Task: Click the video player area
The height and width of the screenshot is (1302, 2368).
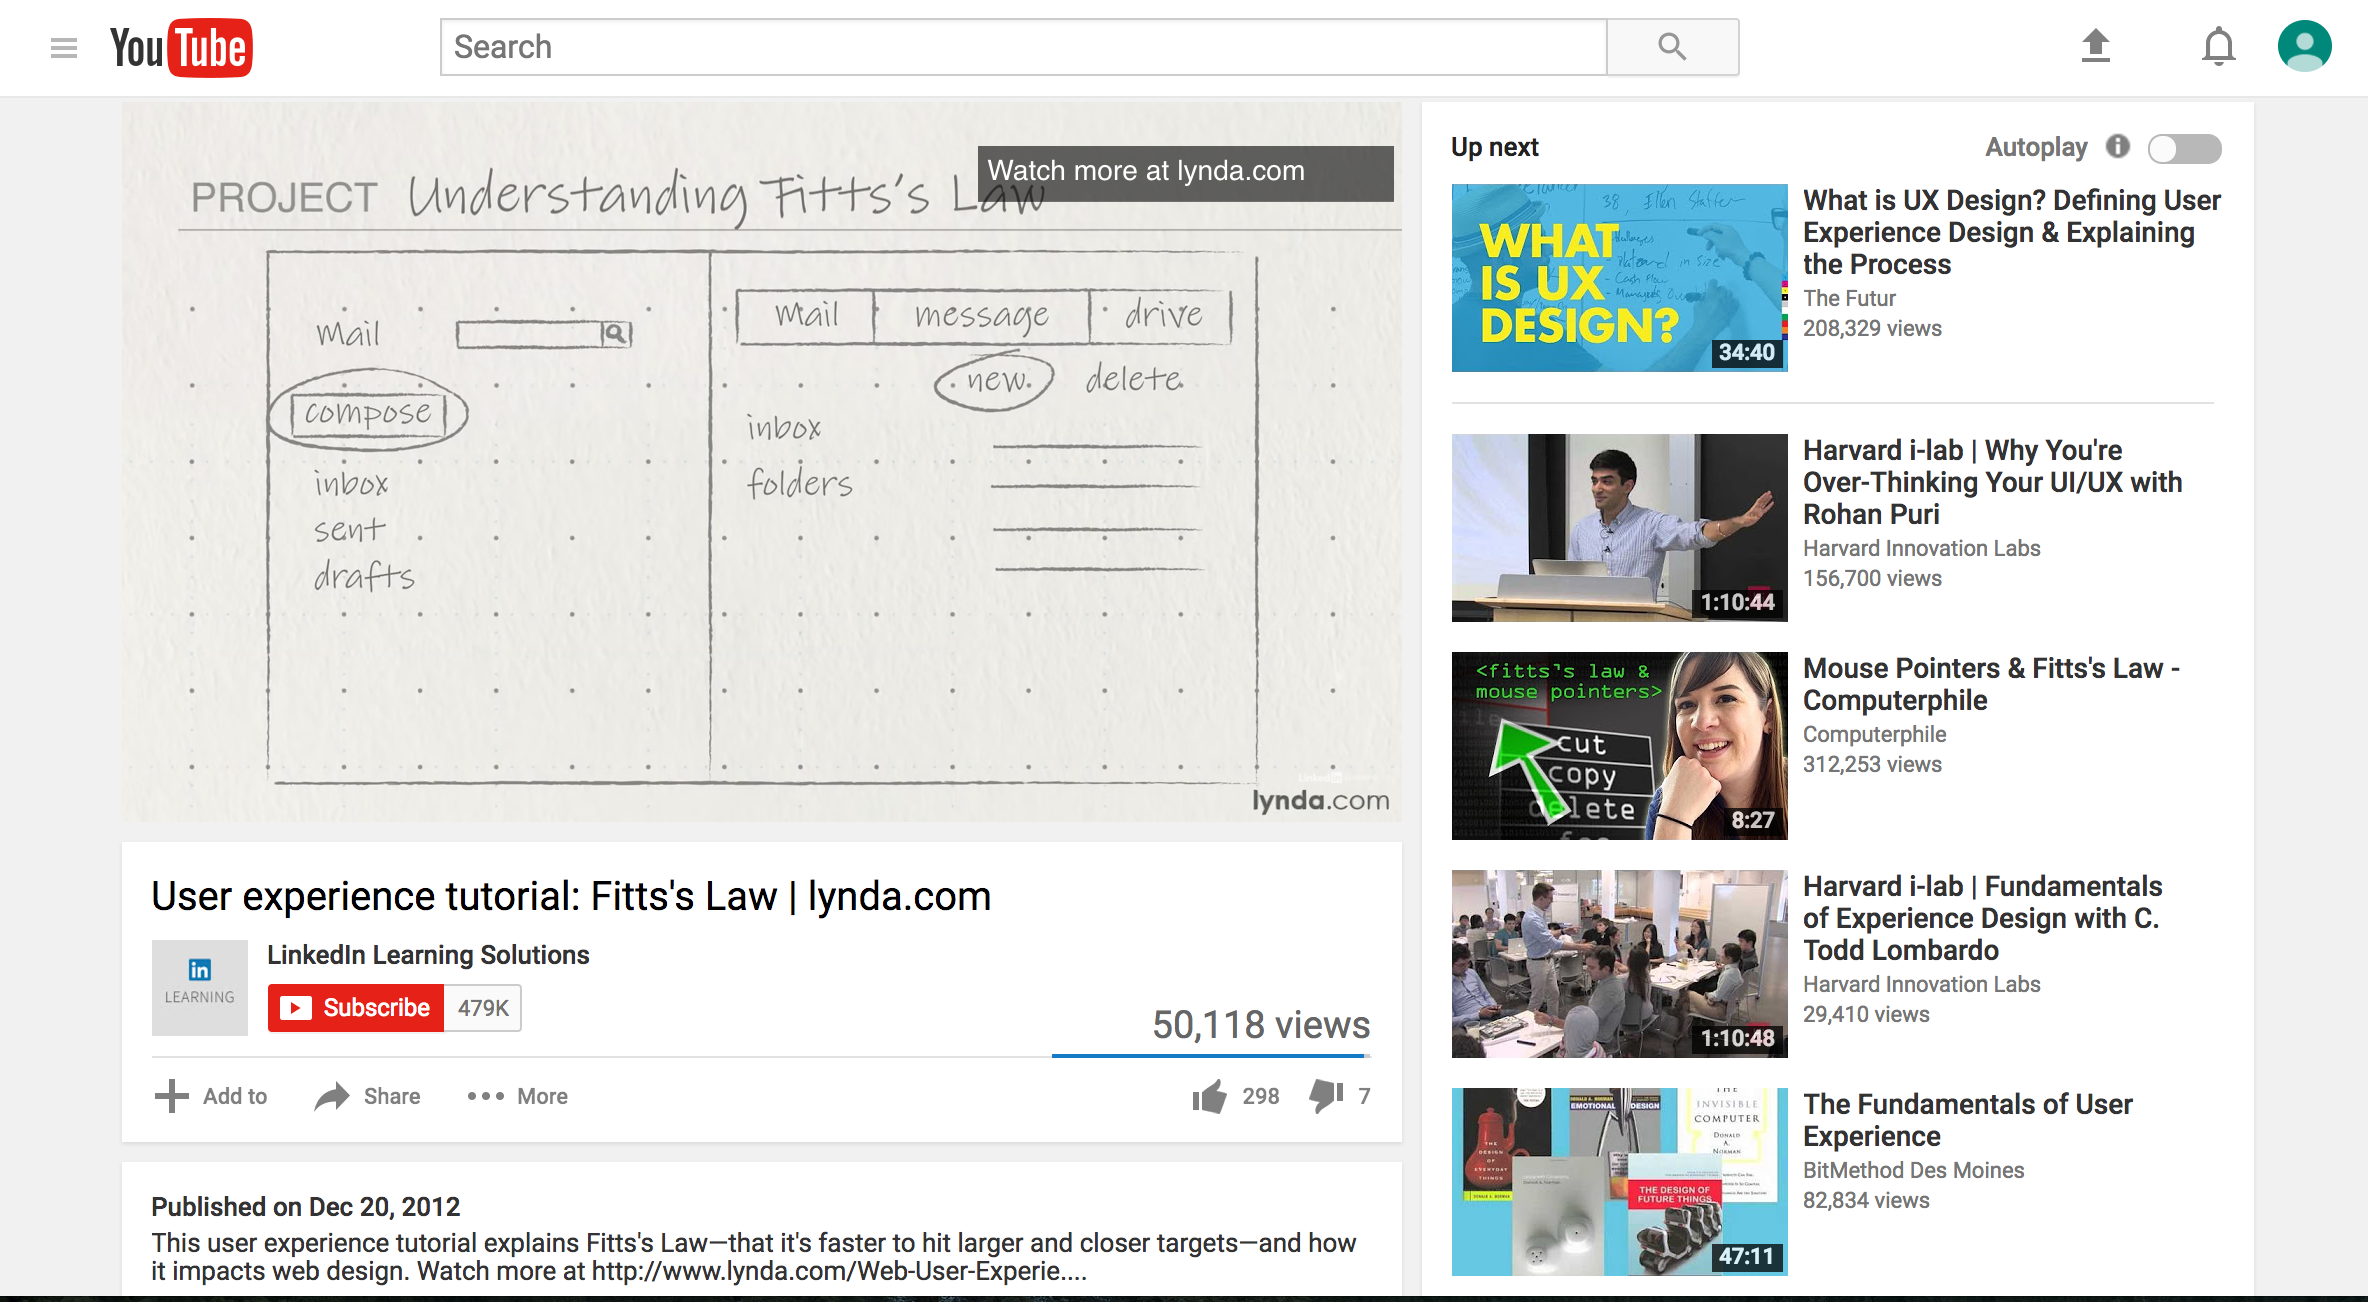Action: [762, 462]
